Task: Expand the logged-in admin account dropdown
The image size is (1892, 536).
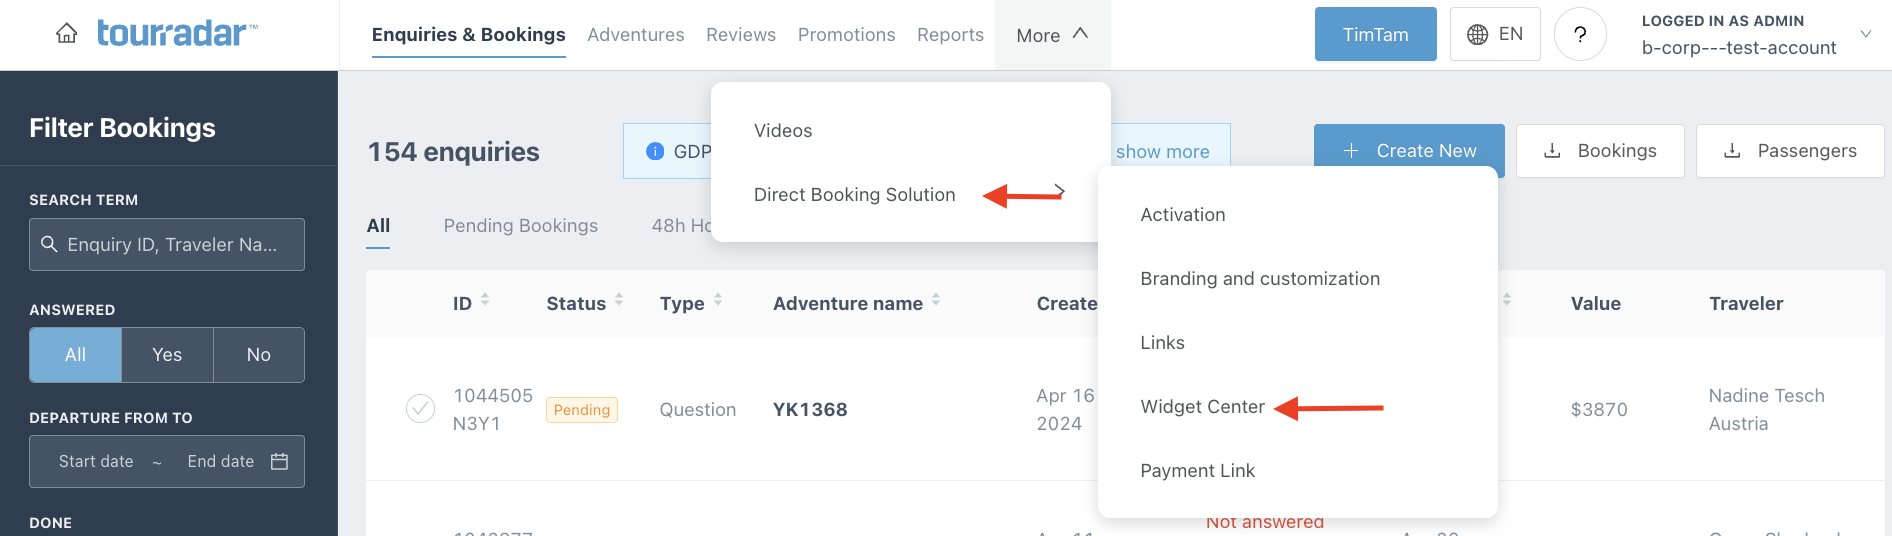Action: click(x=1865, y=34)
